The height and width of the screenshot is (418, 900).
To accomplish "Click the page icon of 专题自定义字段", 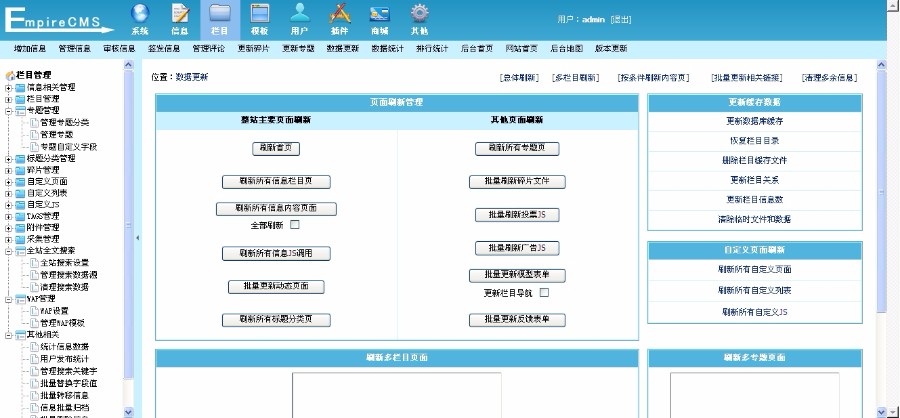I will 34,147.
